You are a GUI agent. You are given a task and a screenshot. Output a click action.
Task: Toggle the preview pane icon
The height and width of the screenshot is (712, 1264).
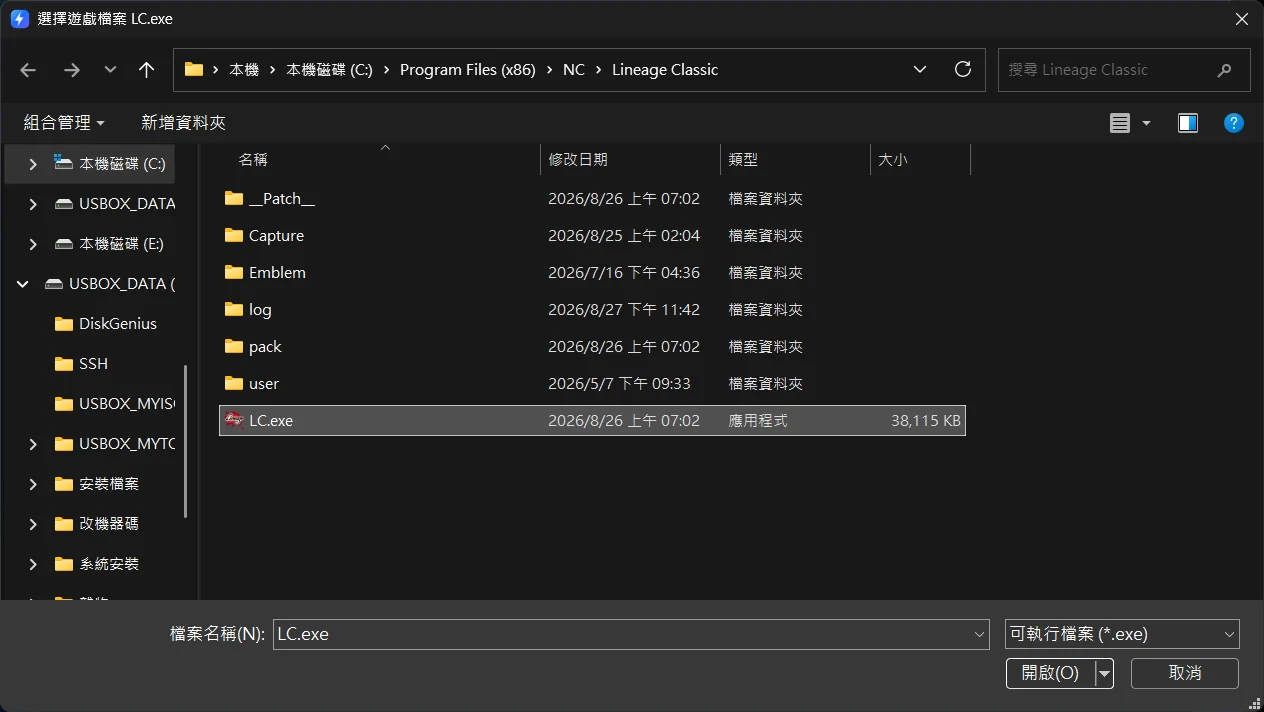[x=1188, y=123]
